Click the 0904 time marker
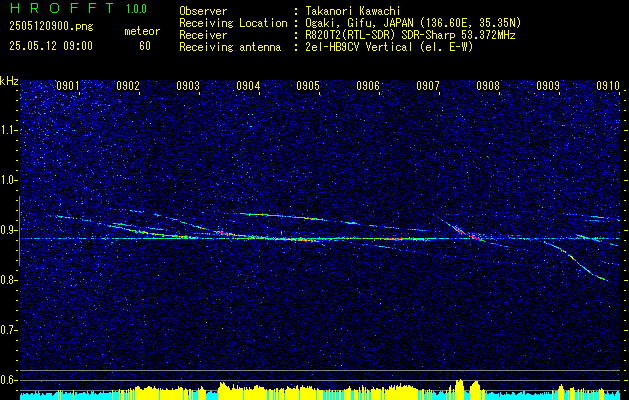 248,85
